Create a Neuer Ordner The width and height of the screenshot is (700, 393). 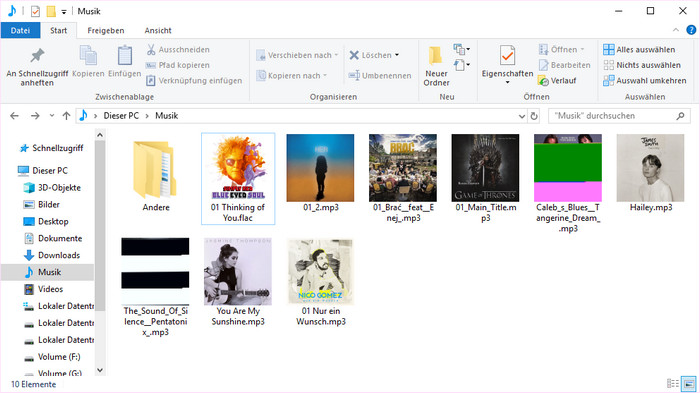click(x=436, y=66)
